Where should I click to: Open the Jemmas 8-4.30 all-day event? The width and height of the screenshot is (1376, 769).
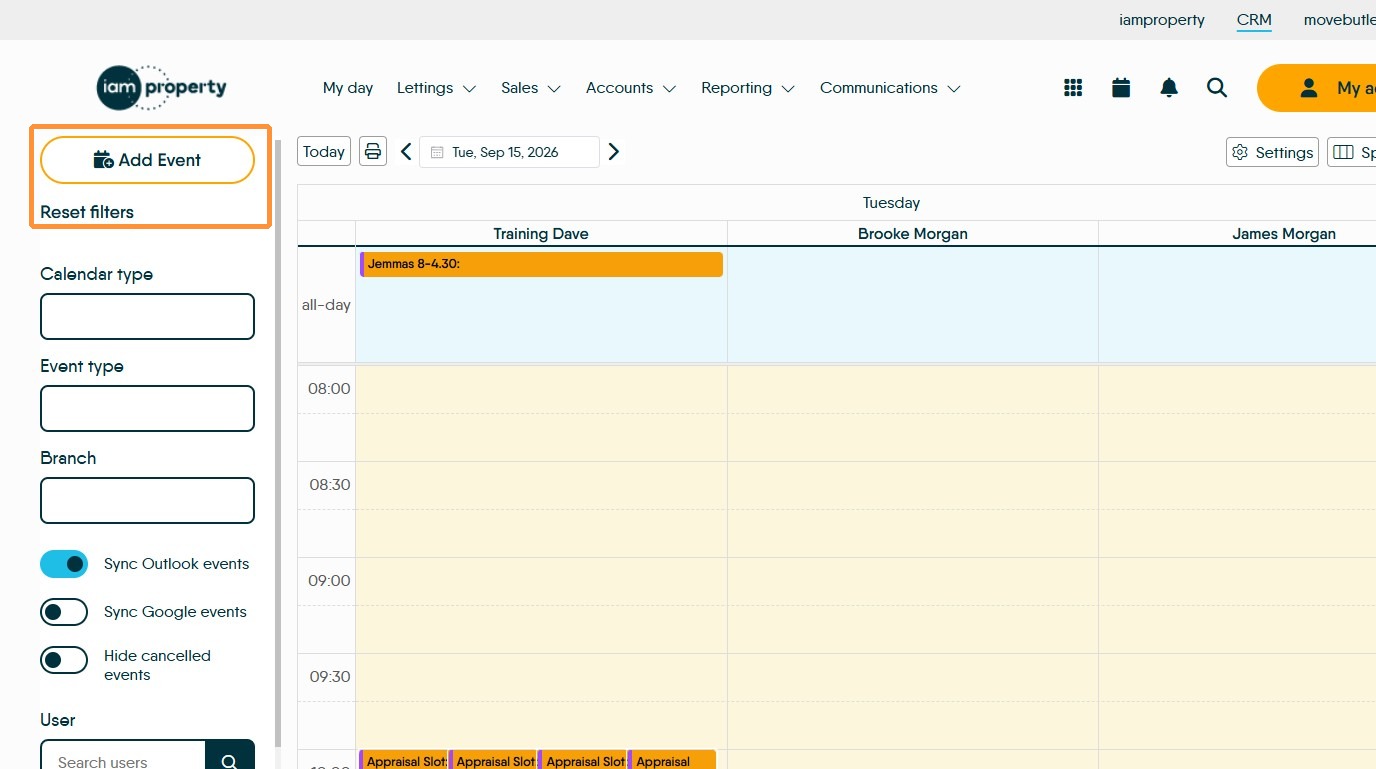coord(541,264)
